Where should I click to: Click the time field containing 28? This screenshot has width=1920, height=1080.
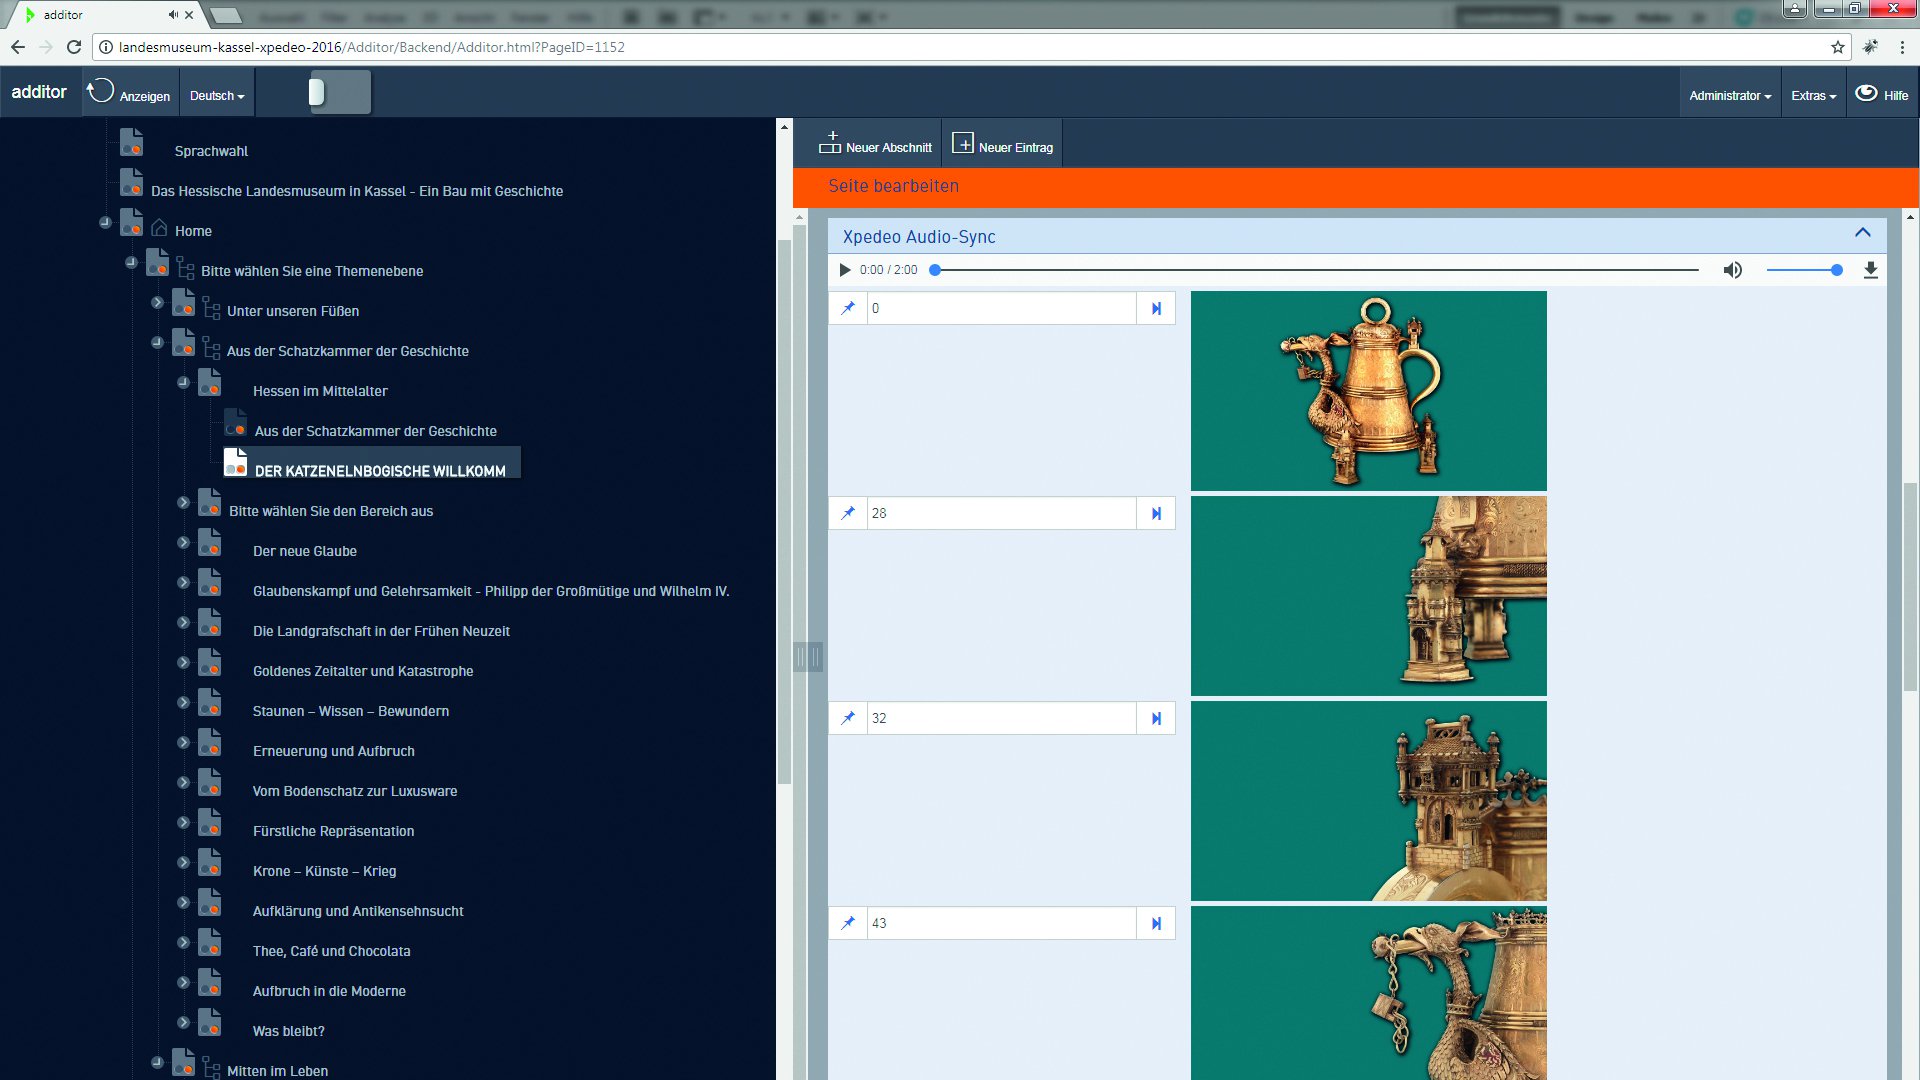(x=1001, y=513)
